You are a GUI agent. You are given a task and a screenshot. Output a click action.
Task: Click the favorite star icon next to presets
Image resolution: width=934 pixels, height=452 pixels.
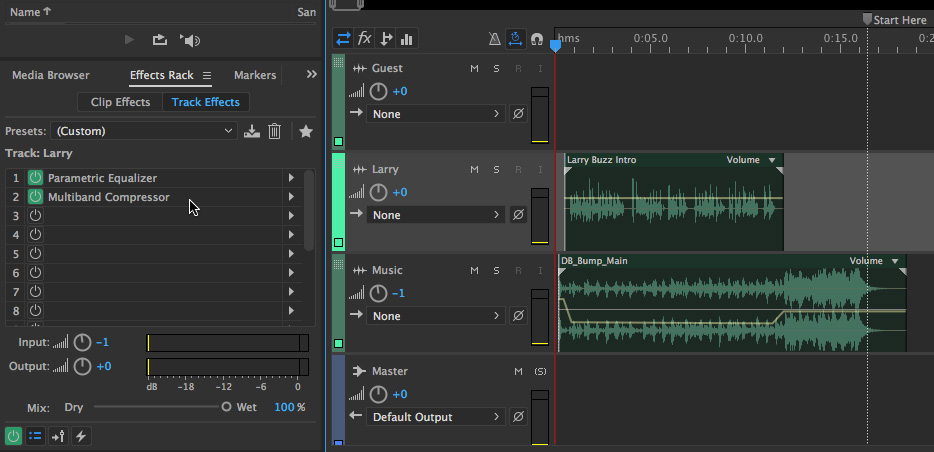(306, 131)
